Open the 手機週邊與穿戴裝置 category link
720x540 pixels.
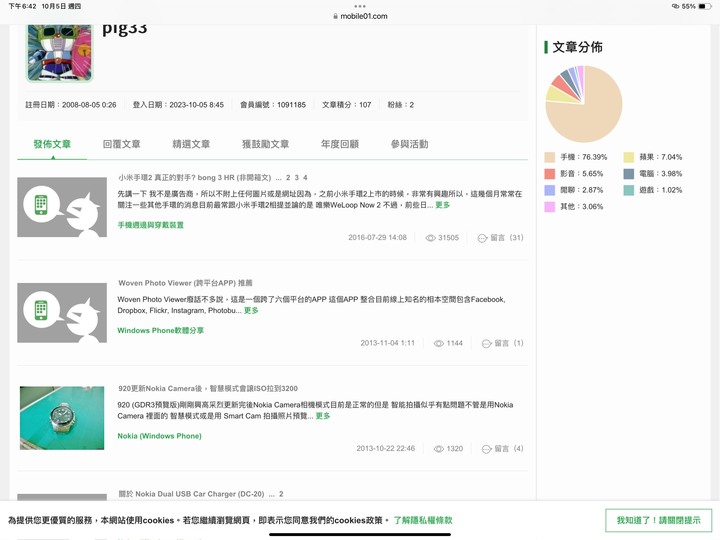[x=151, y=225]
